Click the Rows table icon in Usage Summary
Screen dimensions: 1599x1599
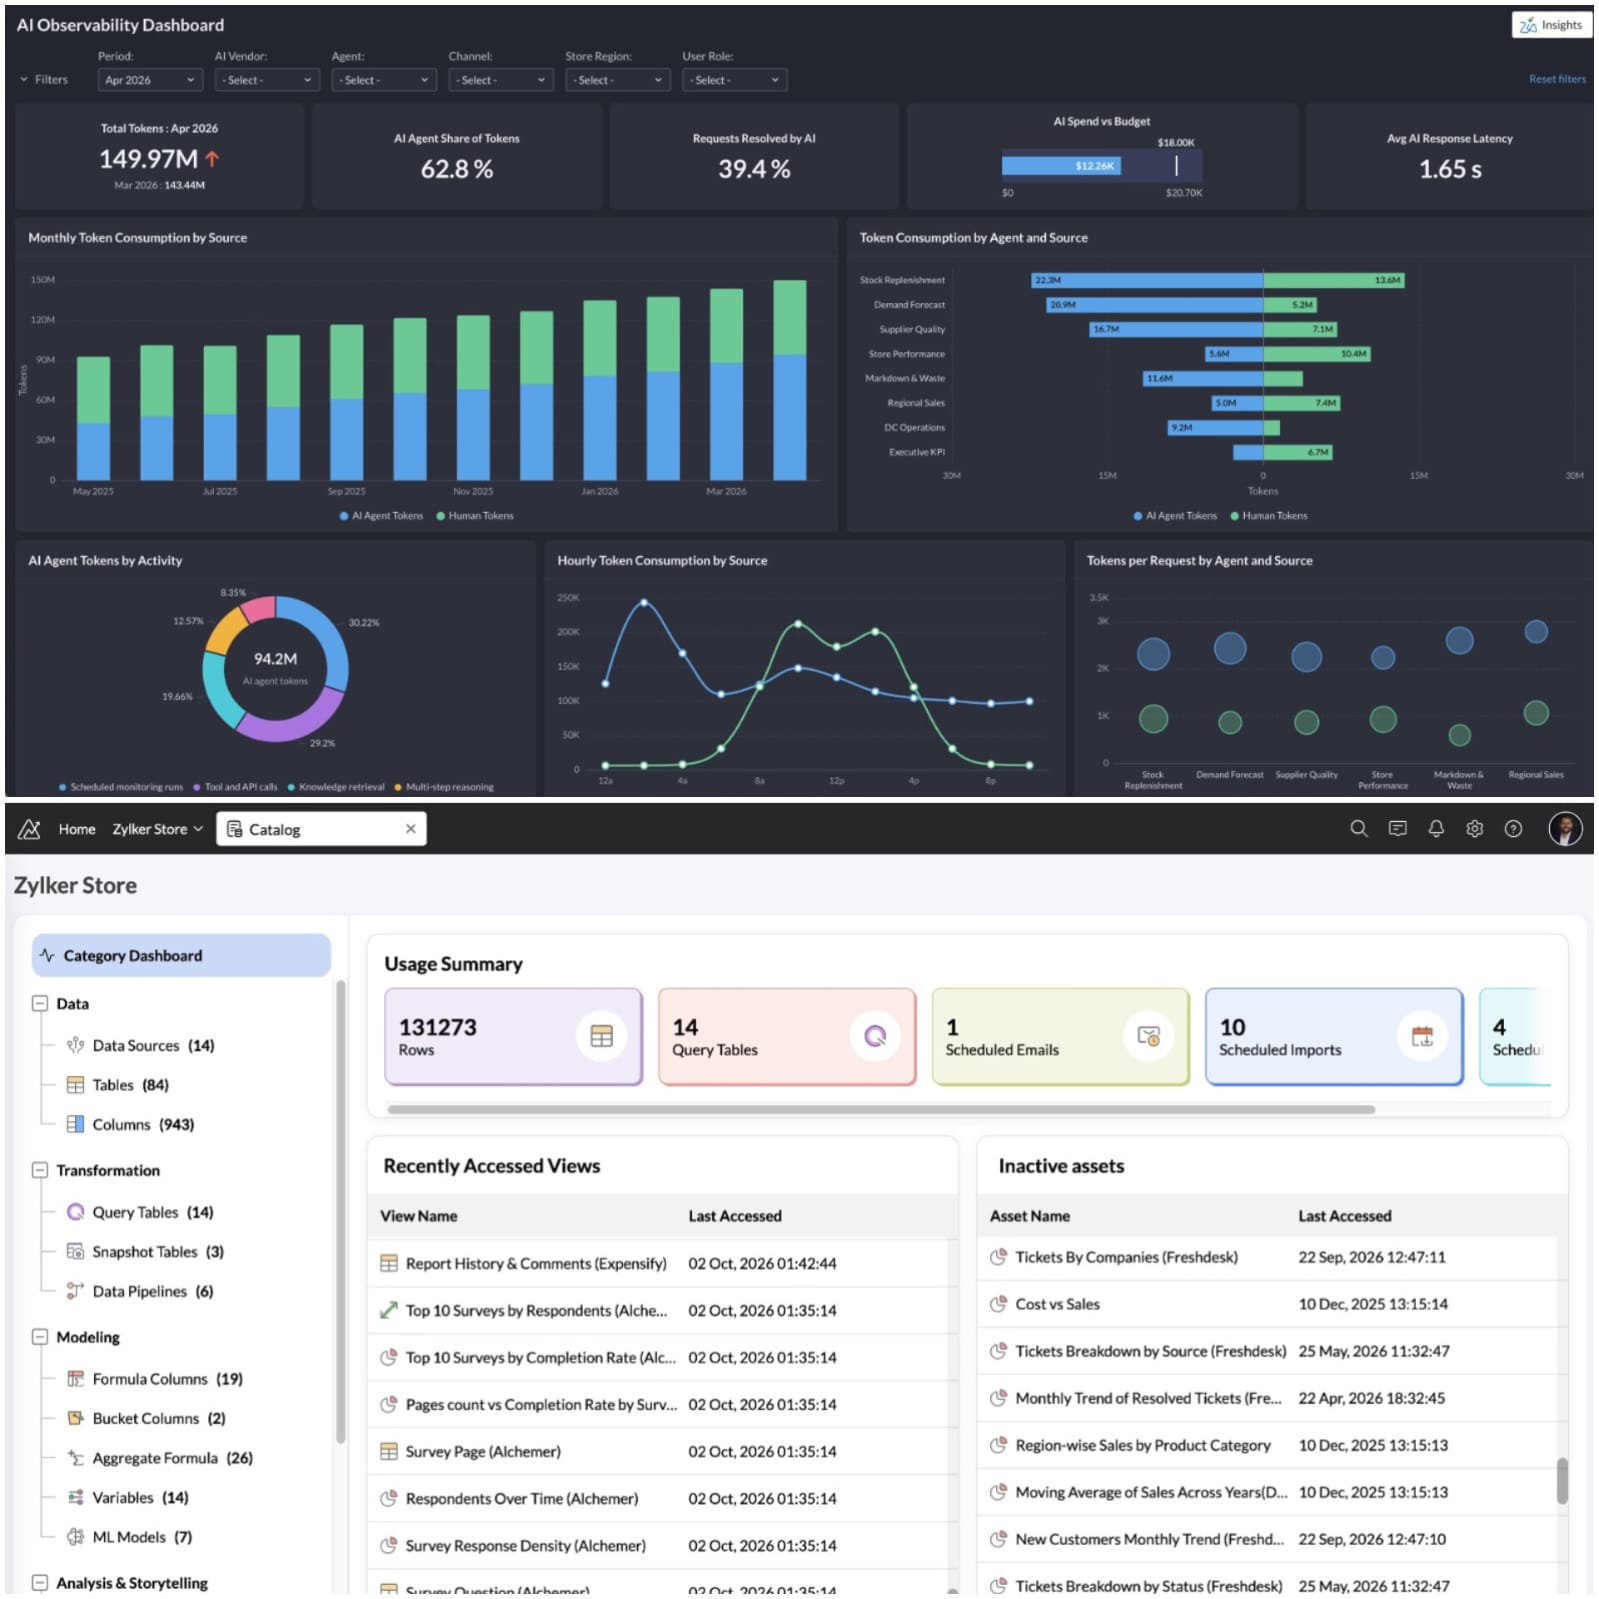(601, 1036)
